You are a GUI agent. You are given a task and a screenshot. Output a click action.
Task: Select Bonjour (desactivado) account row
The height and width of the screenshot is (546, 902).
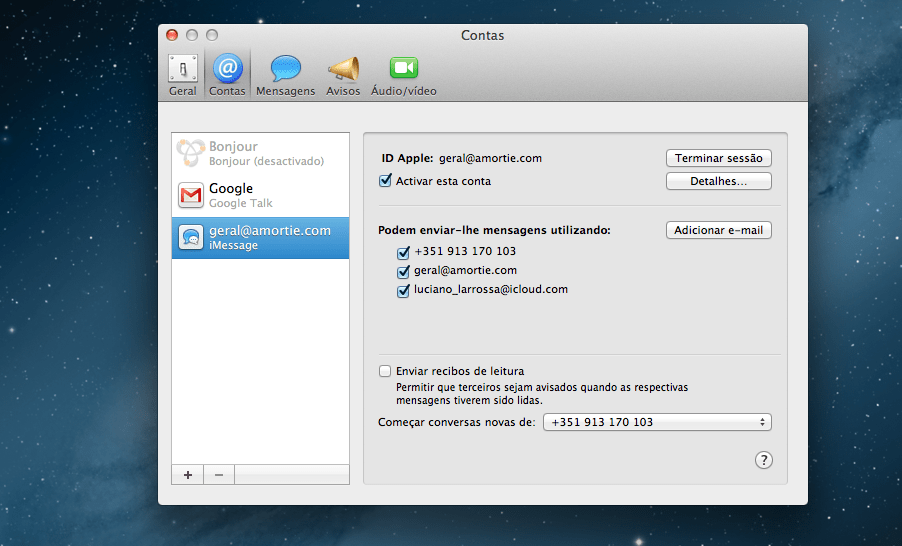pyautogui.click(x=261, y=153)
